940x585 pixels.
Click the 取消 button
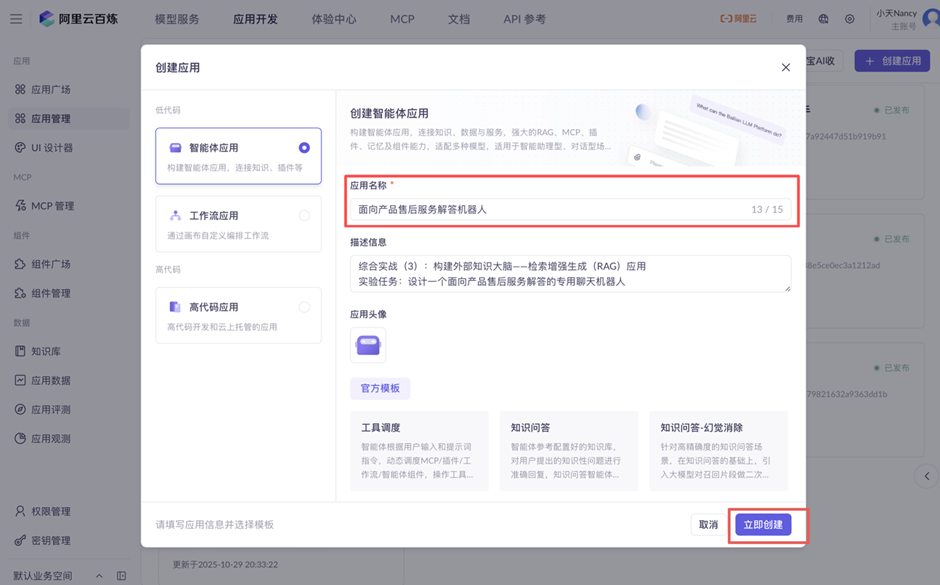[x=709, y=524]
